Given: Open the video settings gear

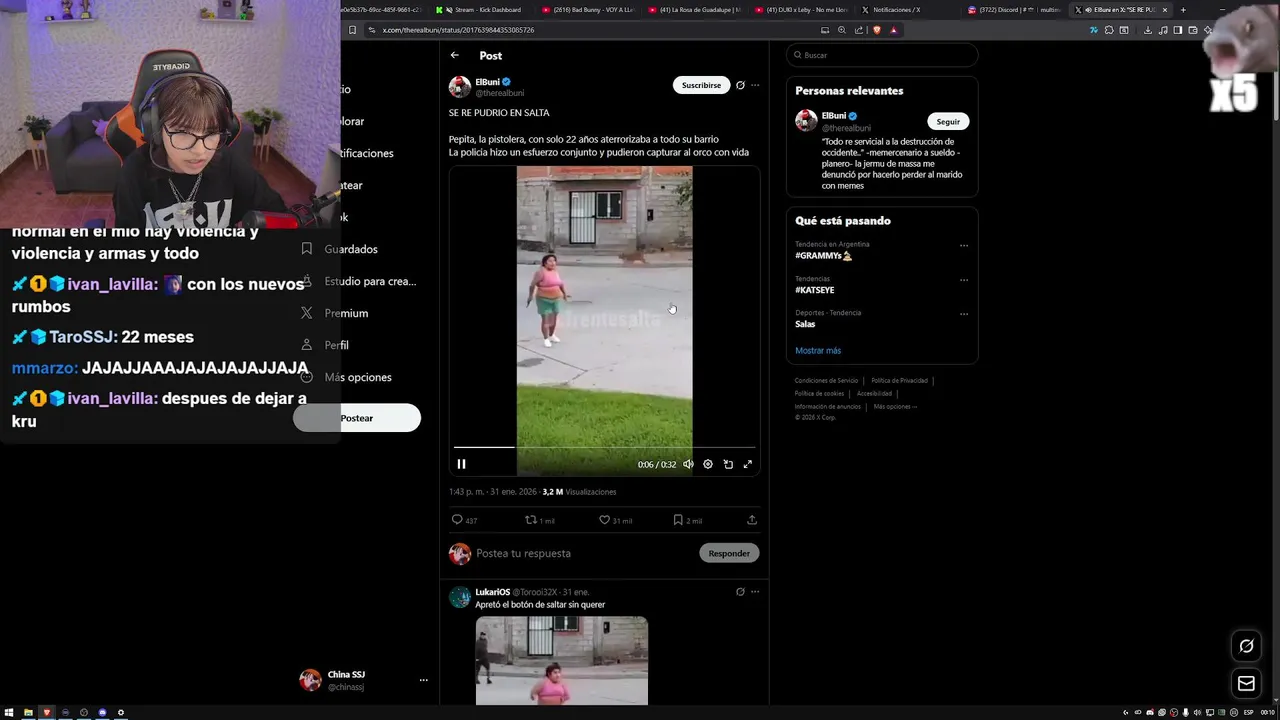Looking at the screenshot, I should pyautogui.click(x=708, y=464).
